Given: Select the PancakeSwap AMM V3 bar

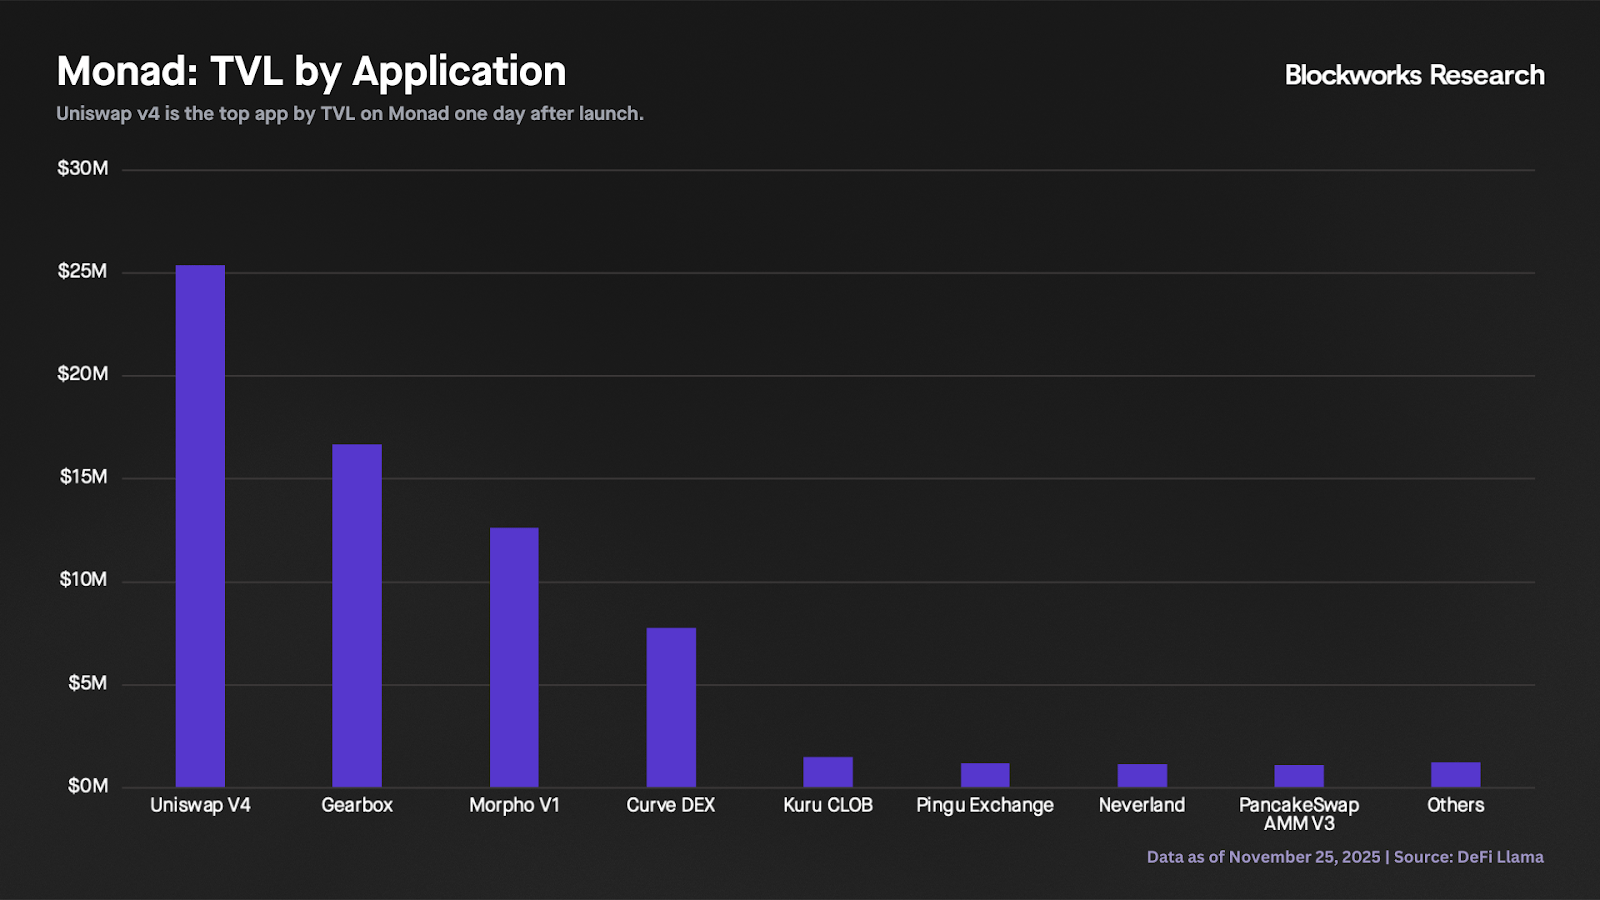Looking at the screenshot, I should (1299, 776).
